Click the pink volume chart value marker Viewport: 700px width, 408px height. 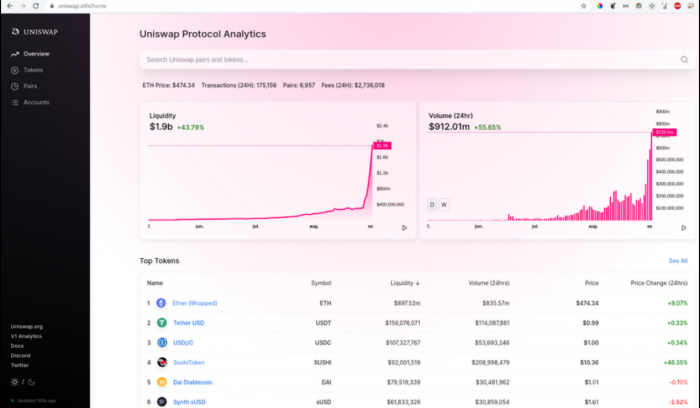(x=664, y=132)
